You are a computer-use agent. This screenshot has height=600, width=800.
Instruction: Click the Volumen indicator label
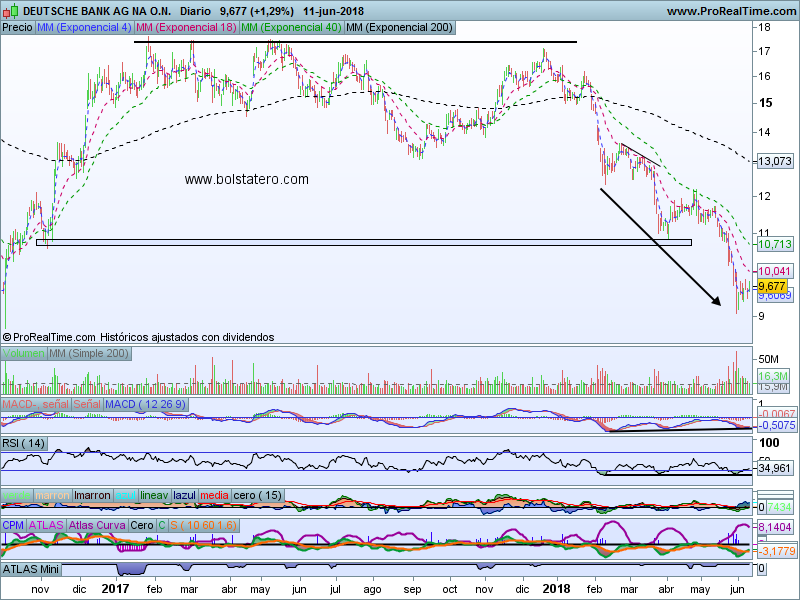pyautogui.click(x=24, y=354)
